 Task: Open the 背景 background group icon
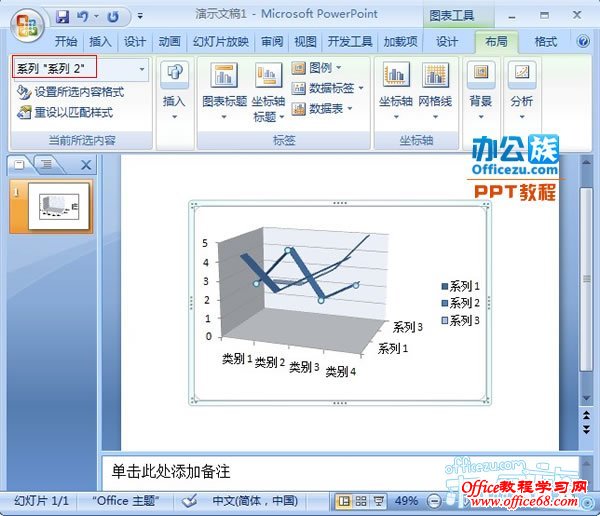tap(481, 72)
